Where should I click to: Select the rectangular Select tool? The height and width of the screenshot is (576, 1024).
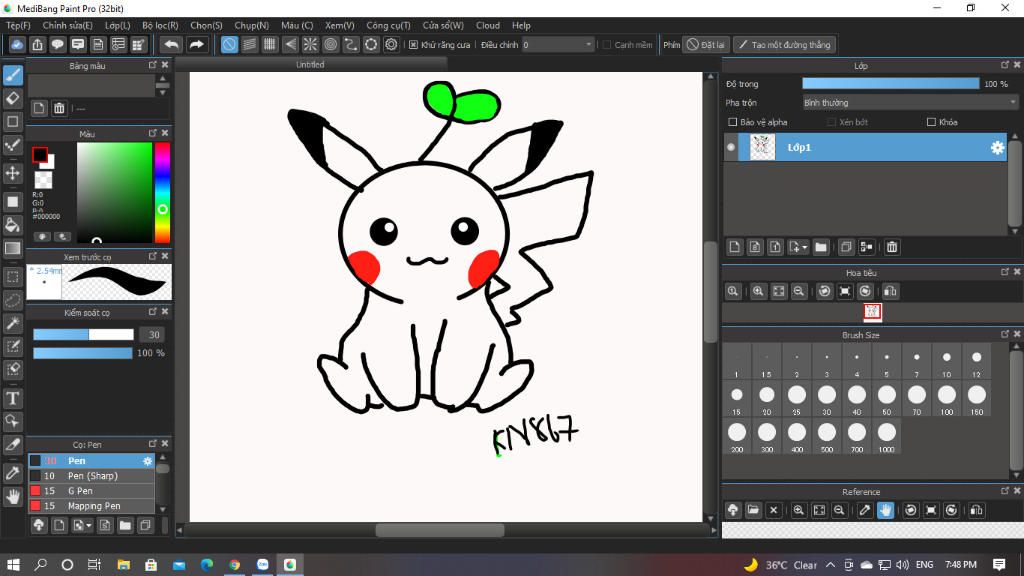12,276
